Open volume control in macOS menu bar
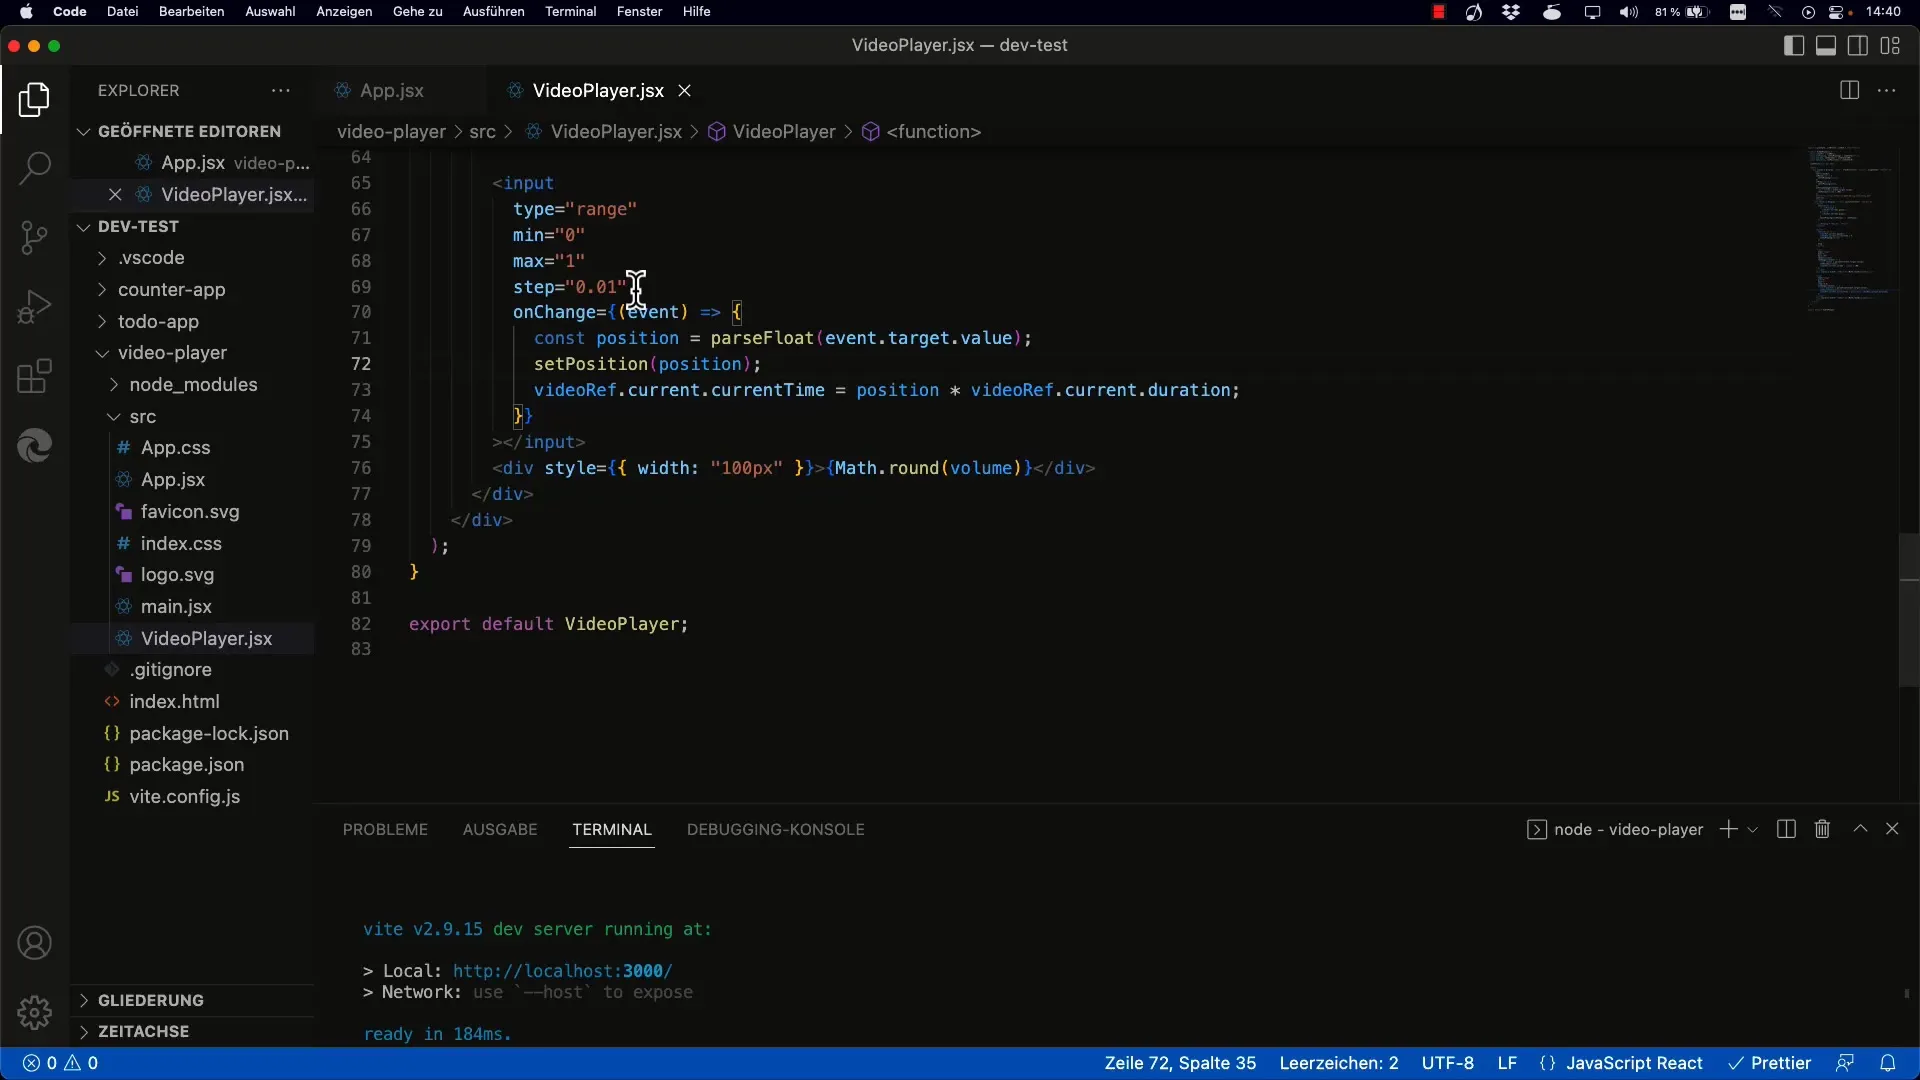 [1629, 12]
